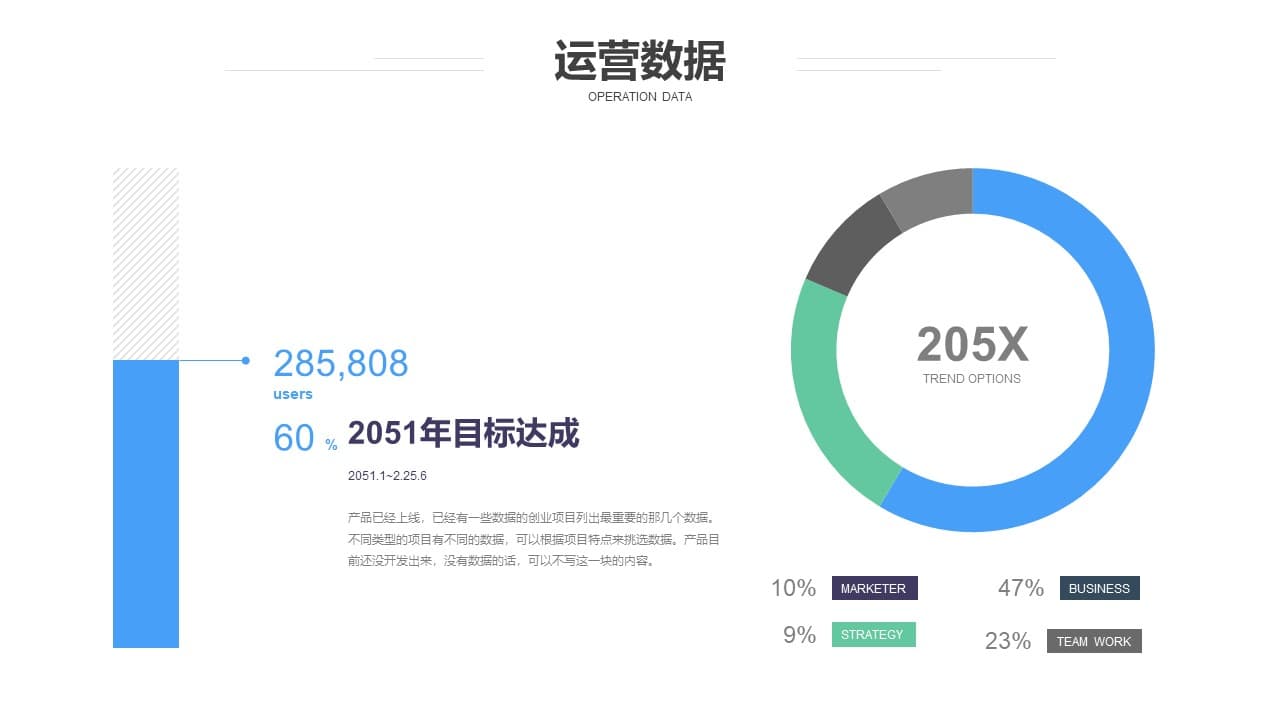Screen dimensions: 1280x720
Task: Select the gray description paragraph
Action: [533, 539]
